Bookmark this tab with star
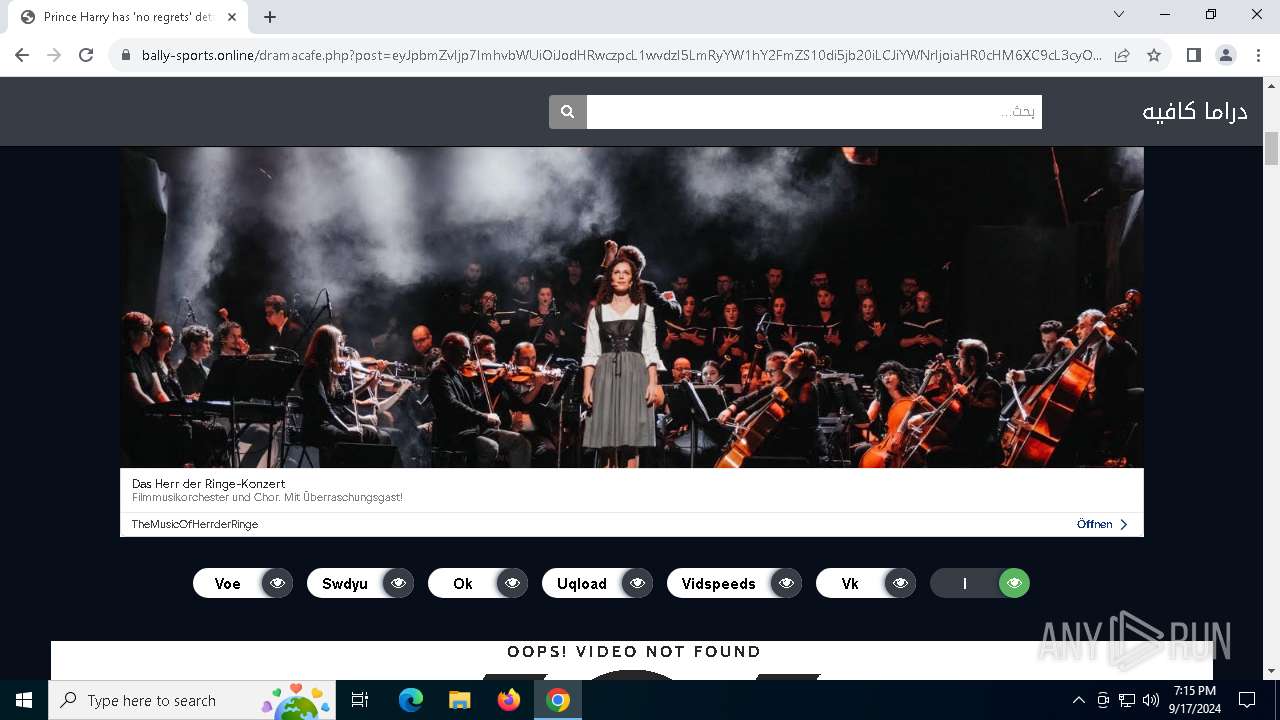 1154,55
